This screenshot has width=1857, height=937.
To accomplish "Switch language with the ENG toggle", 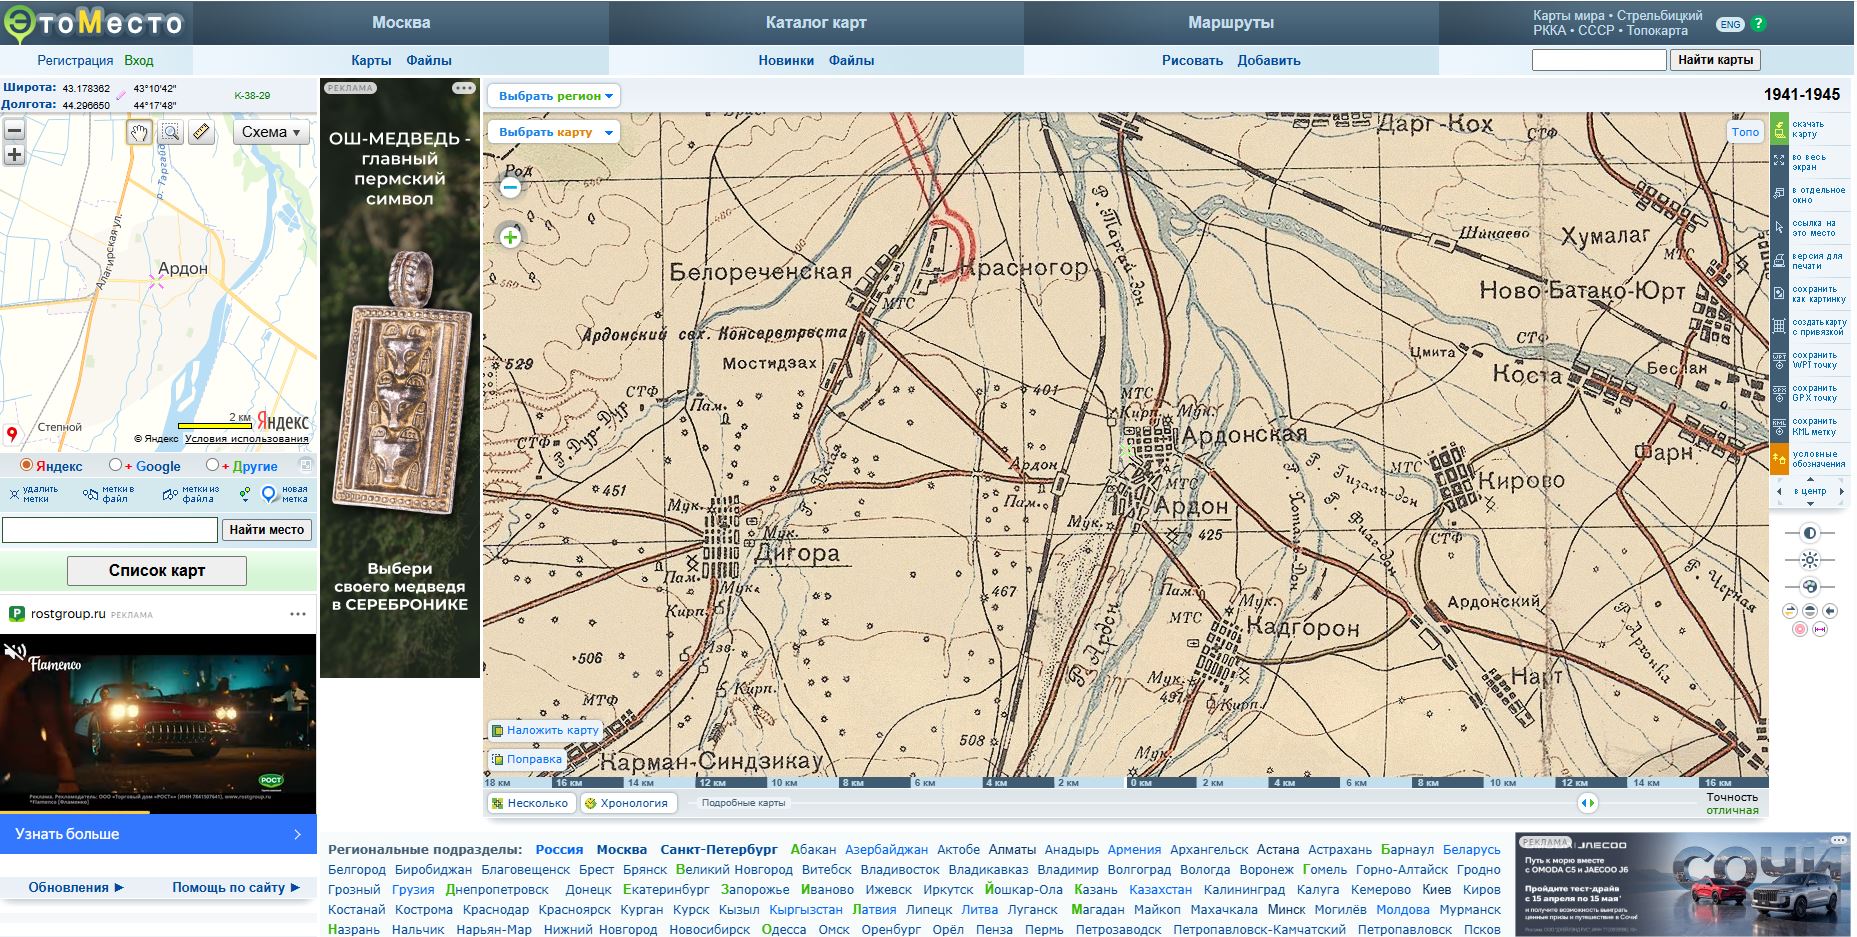I will (x=1730, y=25).
